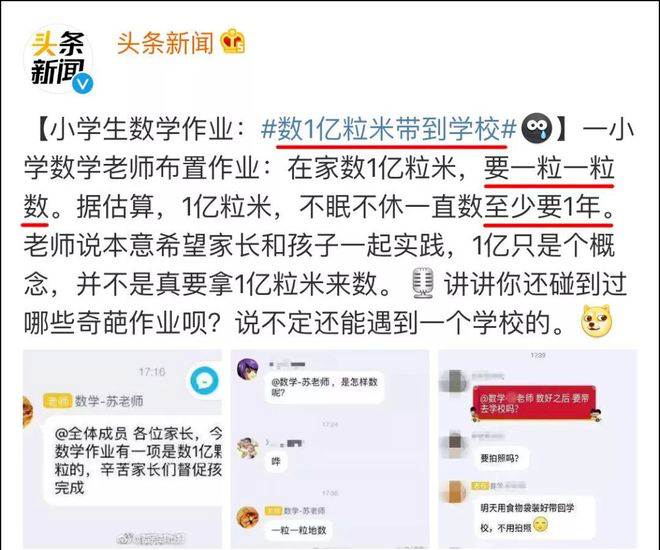660x550 pixels.
Task: Open the middle chat screenshot thumbnail
Action: 330,449
